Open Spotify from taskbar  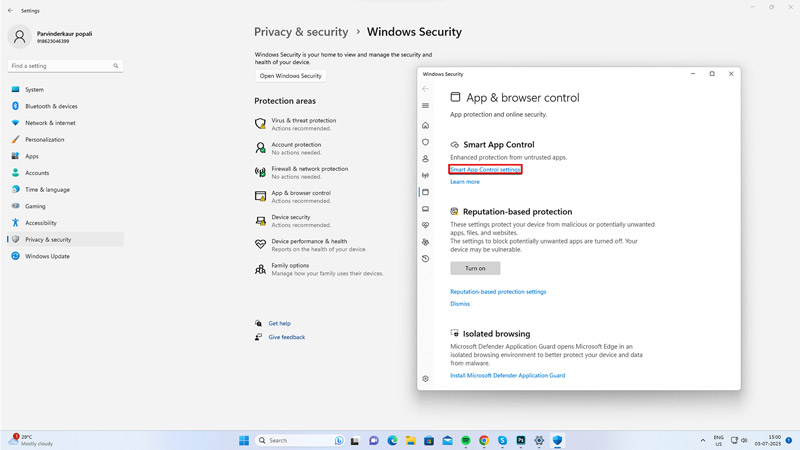(x=466, y=440)
